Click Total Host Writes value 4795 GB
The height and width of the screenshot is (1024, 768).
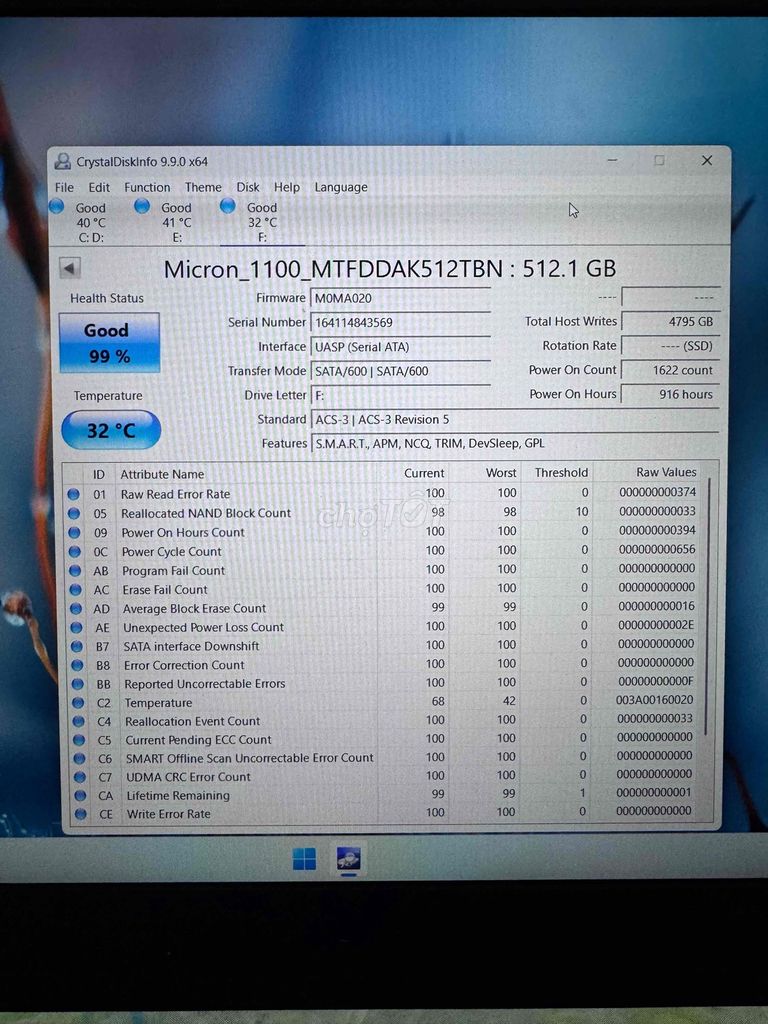click(x=671, y=322)
